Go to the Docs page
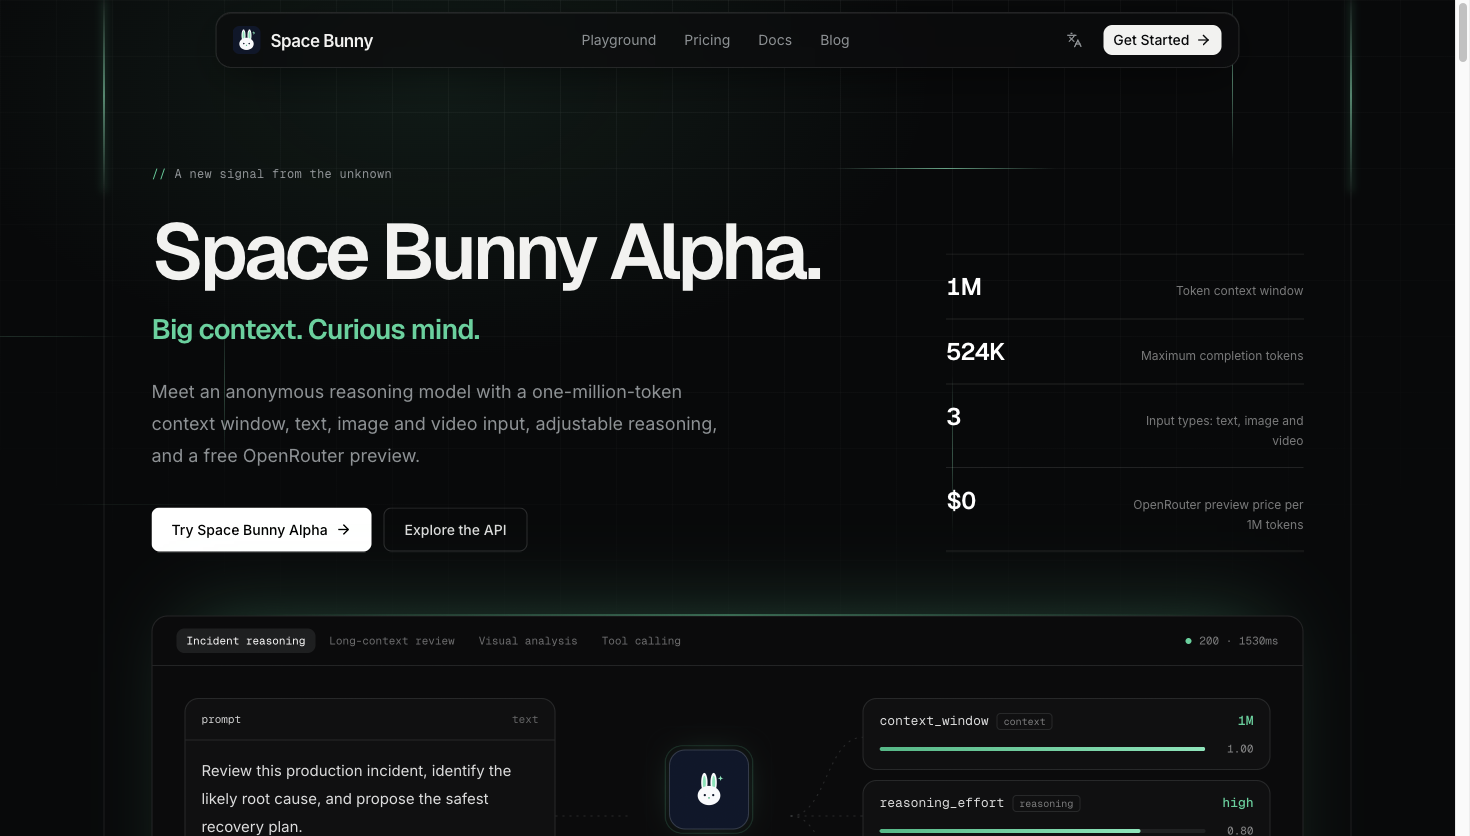The image size is (1470, 836). pyautogui.click(x=775, y=40)
